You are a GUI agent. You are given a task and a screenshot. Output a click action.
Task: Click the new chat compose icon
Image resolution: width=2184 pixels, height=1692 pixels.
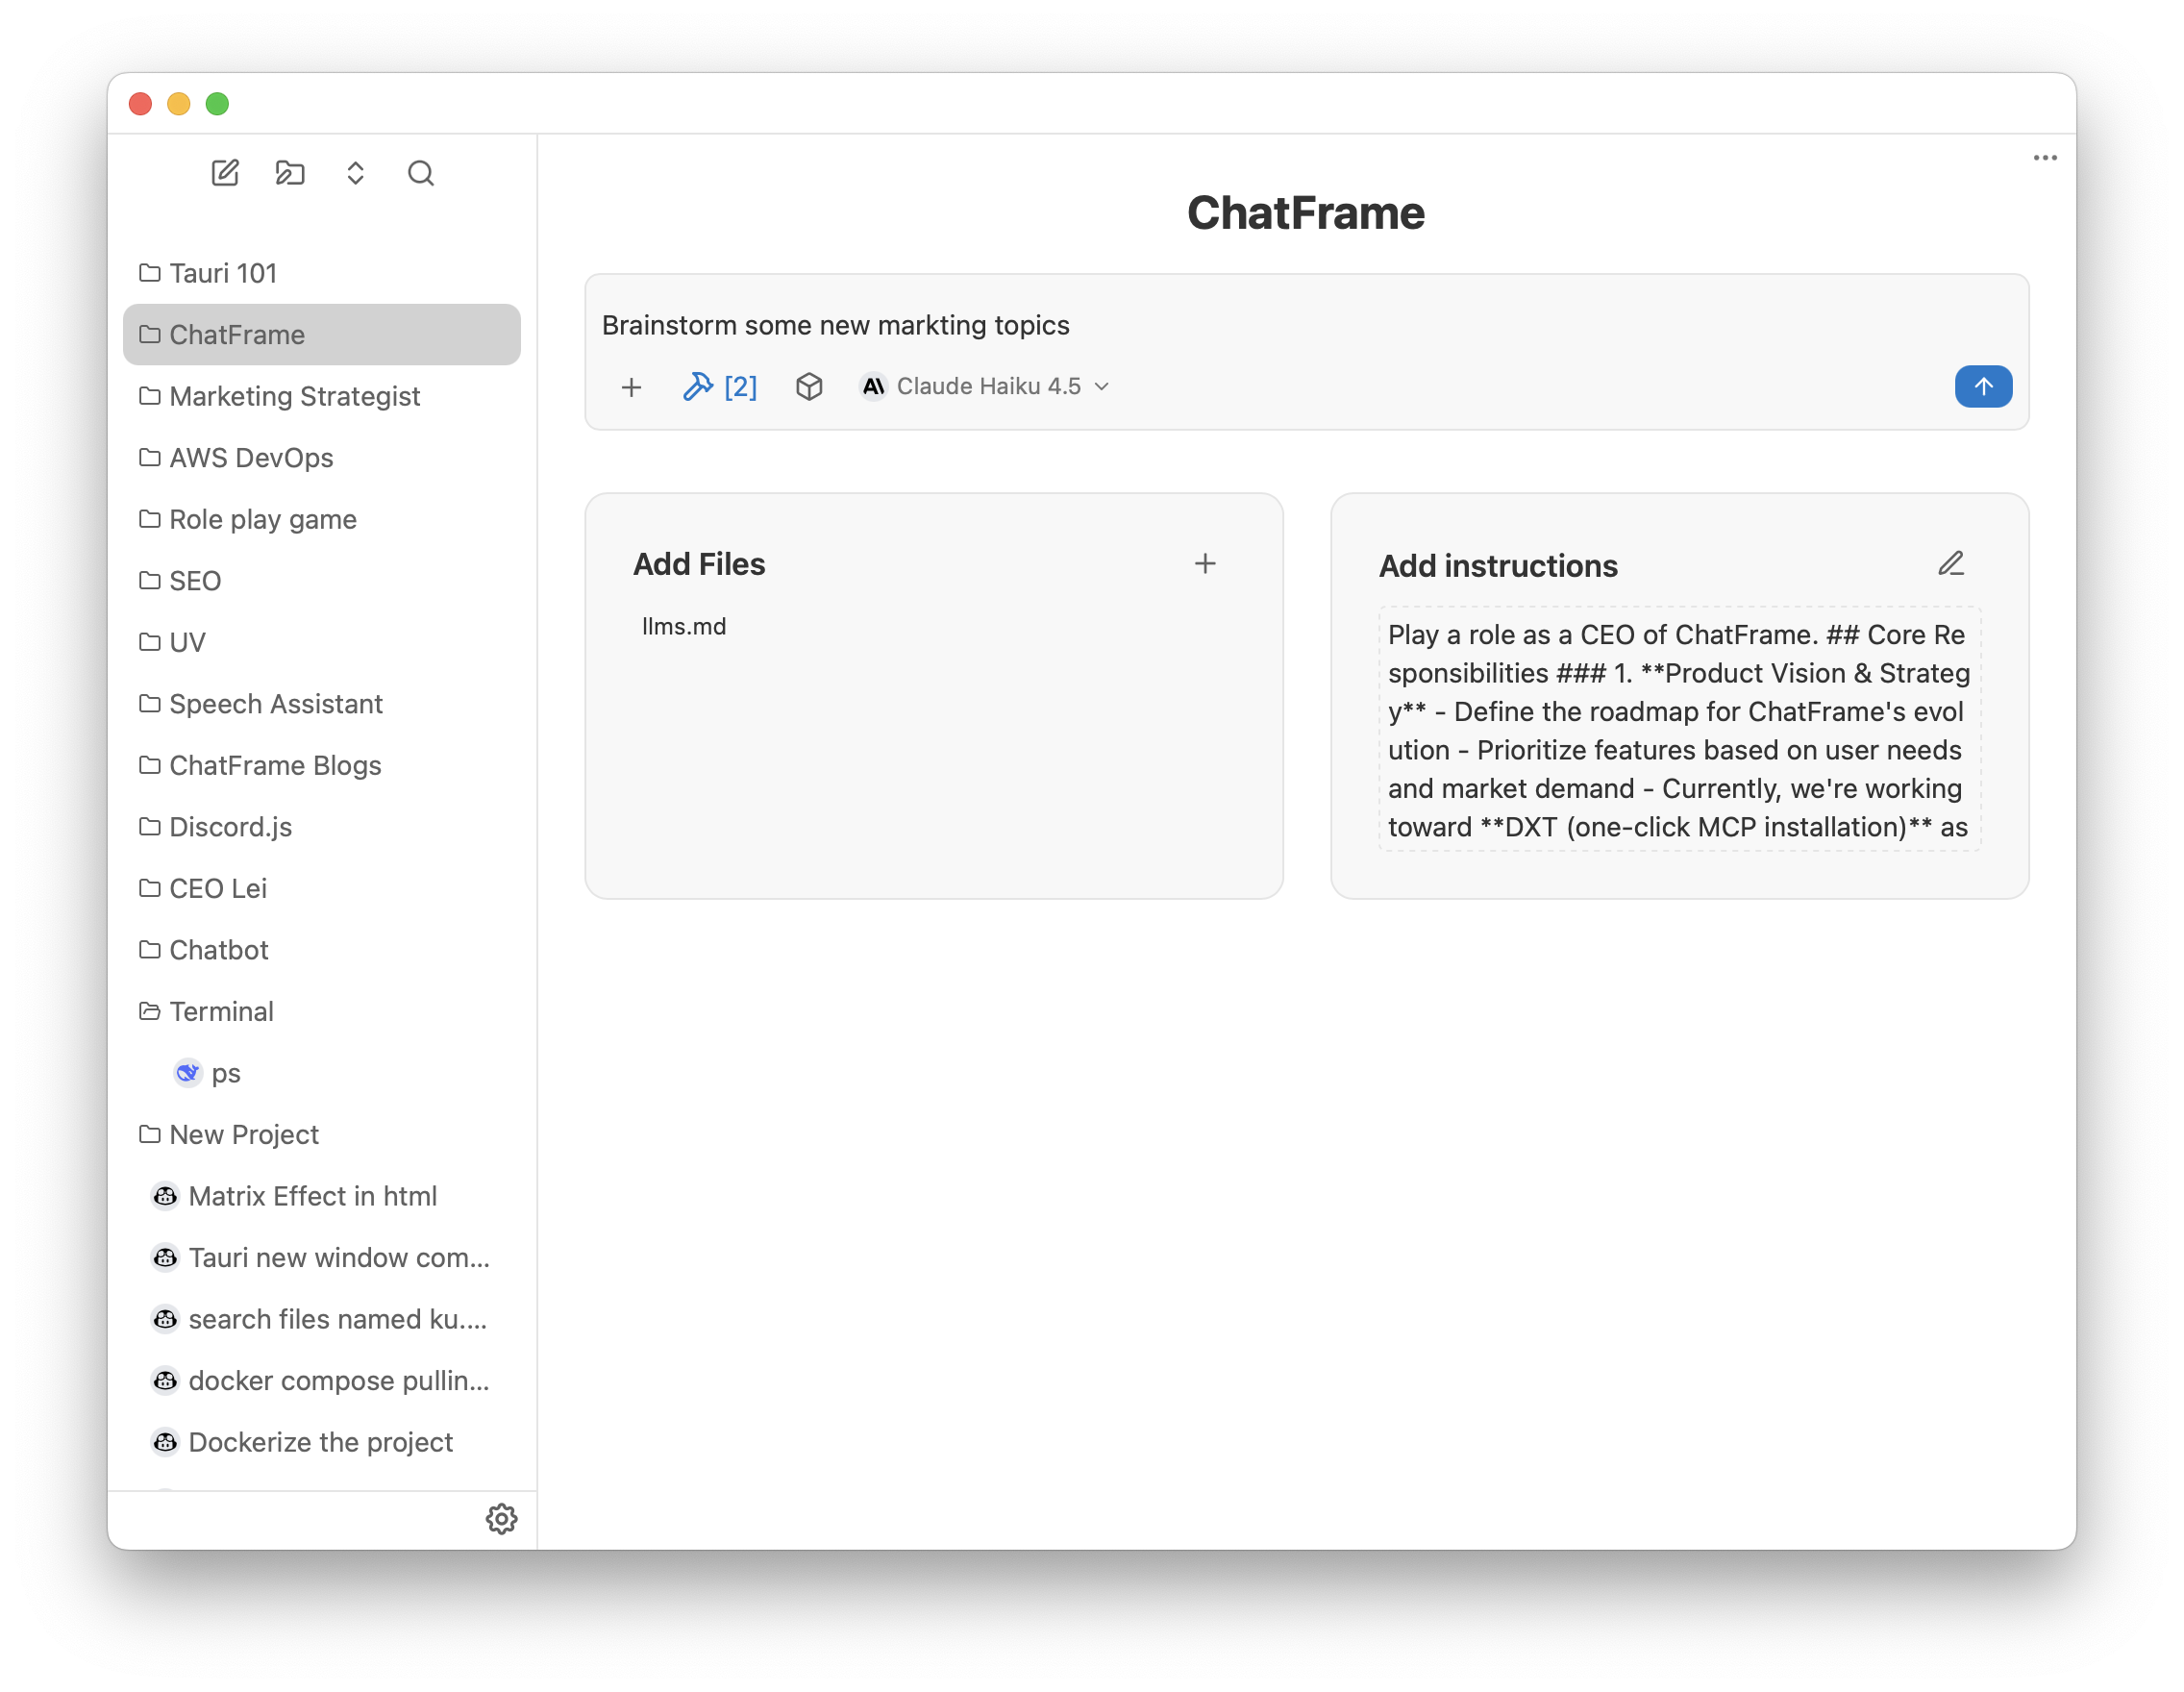225,173
